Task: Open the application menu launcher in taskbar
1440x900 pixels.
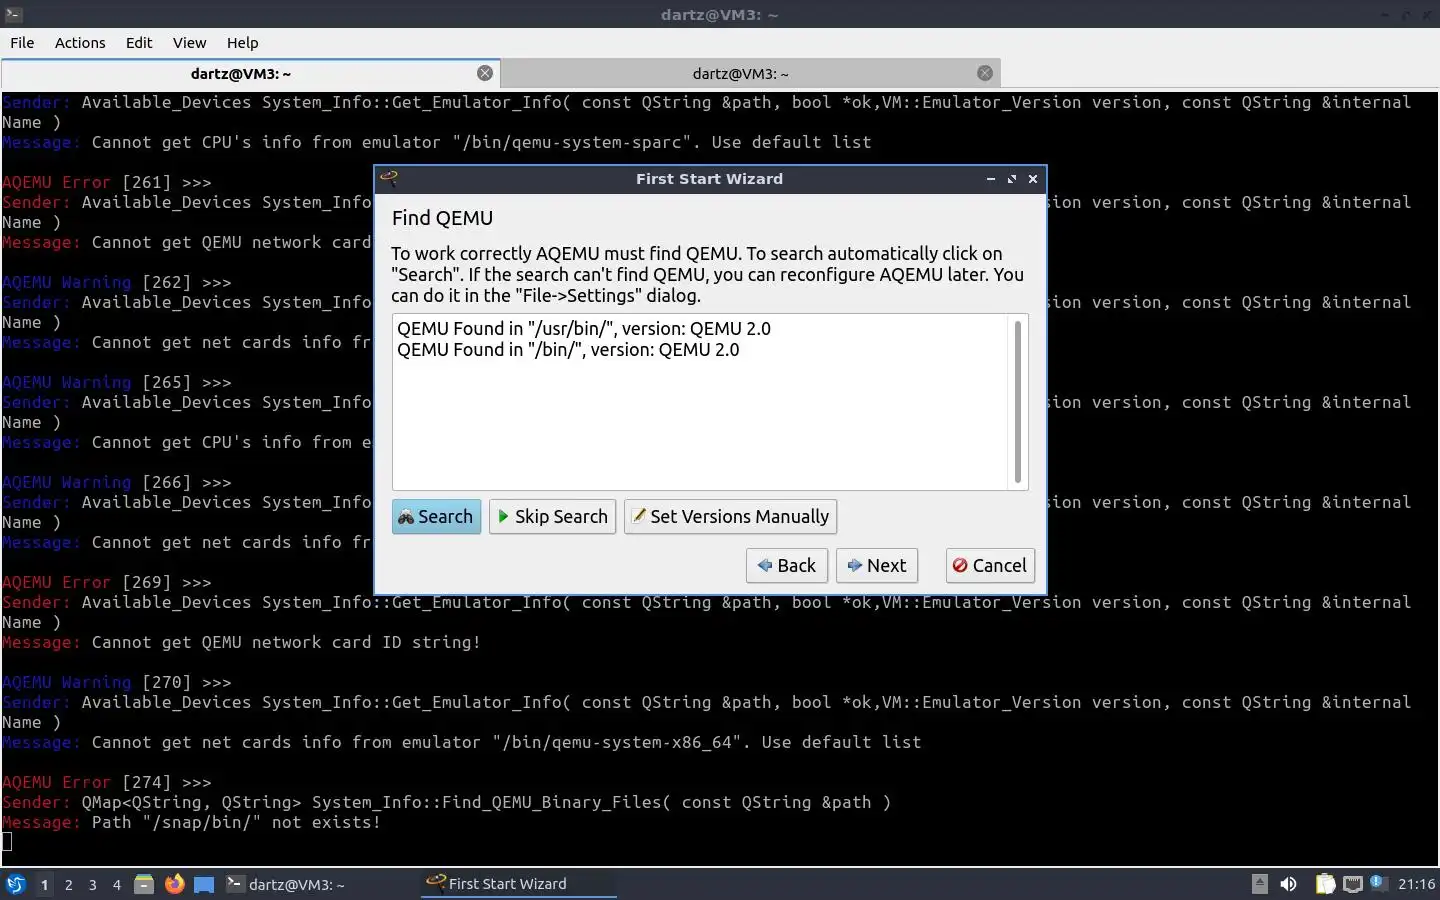Action: click(15, 884)
